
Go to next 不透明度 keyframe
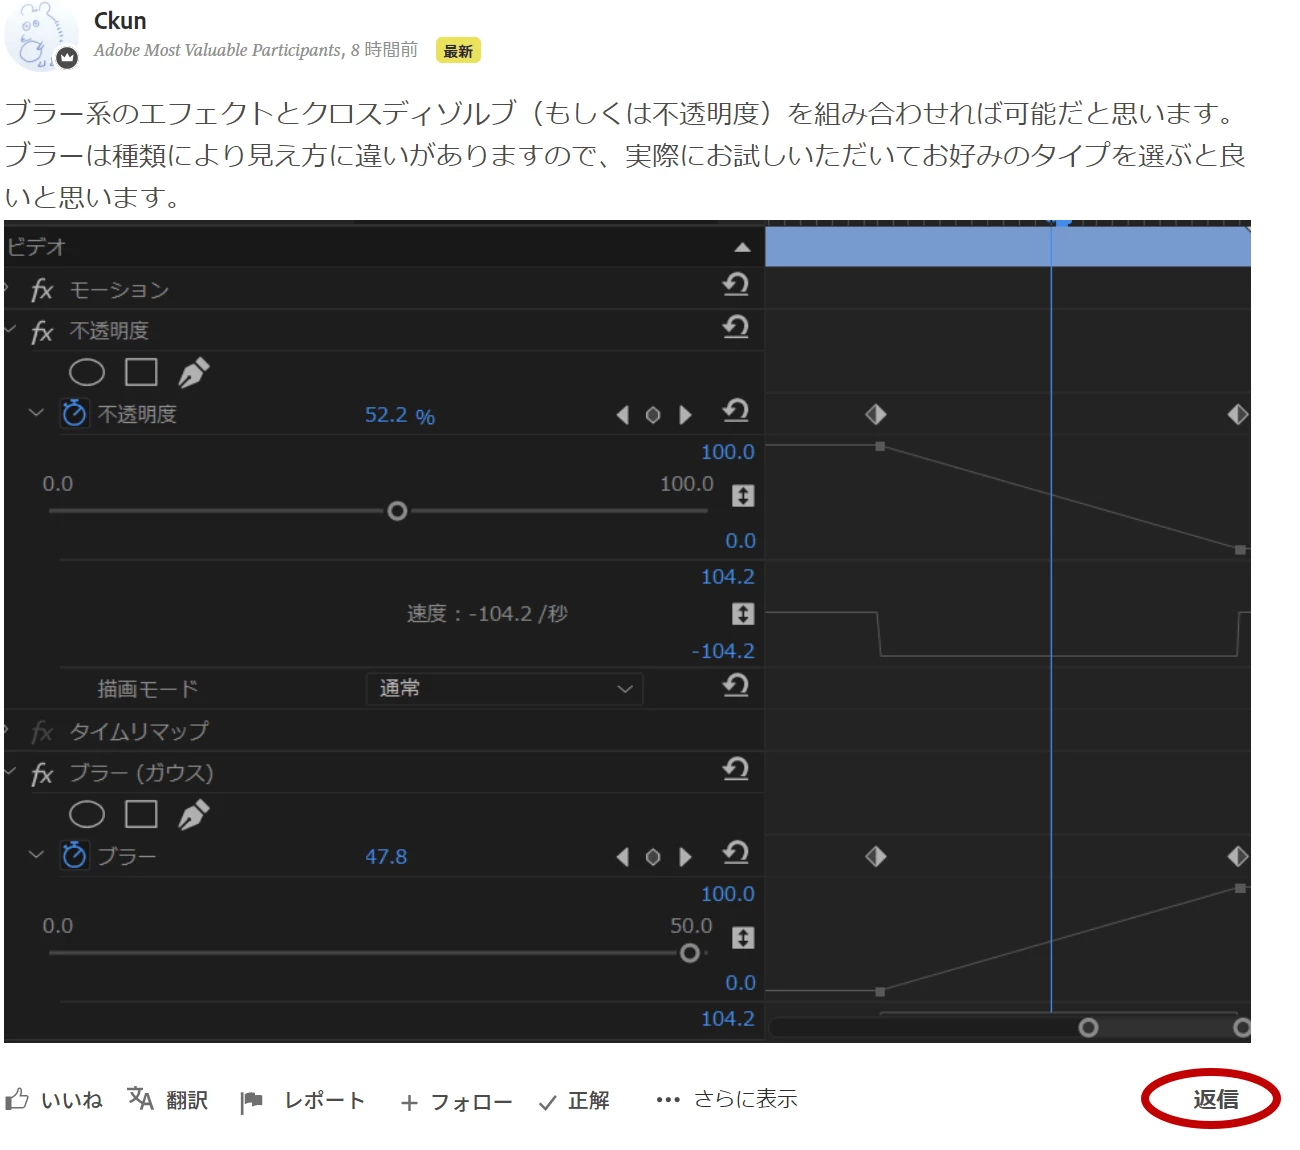coord(685,415)
